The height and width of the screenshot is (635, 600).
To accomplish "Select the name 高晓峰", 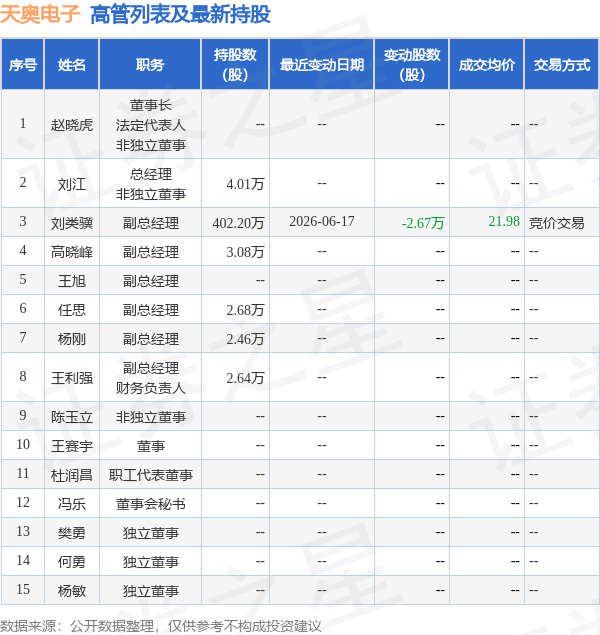I will [72, 252].
